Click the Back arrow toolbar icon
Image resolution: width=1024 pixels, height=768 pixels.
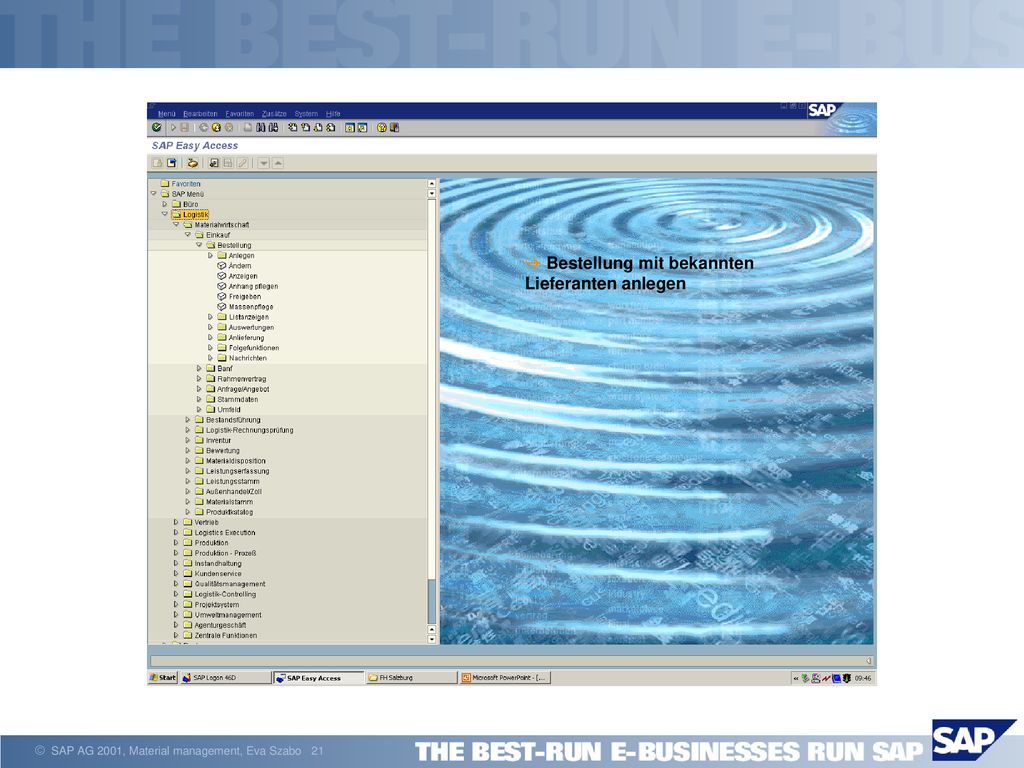[x=204, y=127]
